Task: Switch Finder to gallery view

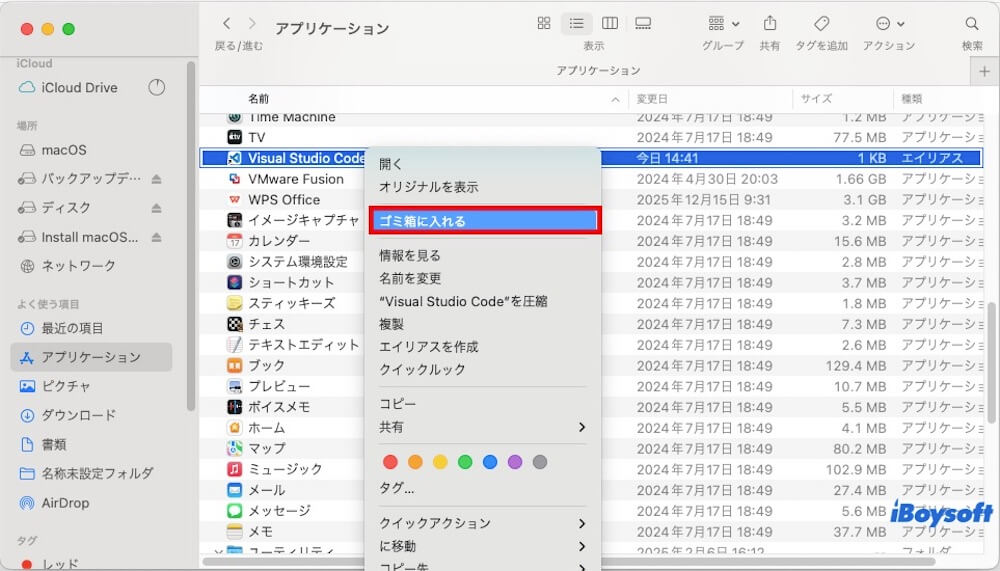Action: [643, 24]
